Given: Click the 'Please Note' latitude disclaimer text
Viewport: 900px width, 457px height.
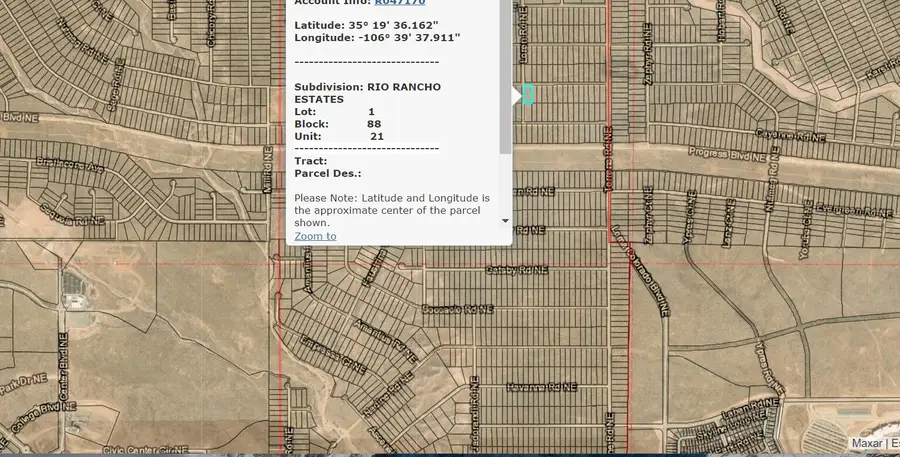Looking at the screenshot, I should tap(392, 210).
